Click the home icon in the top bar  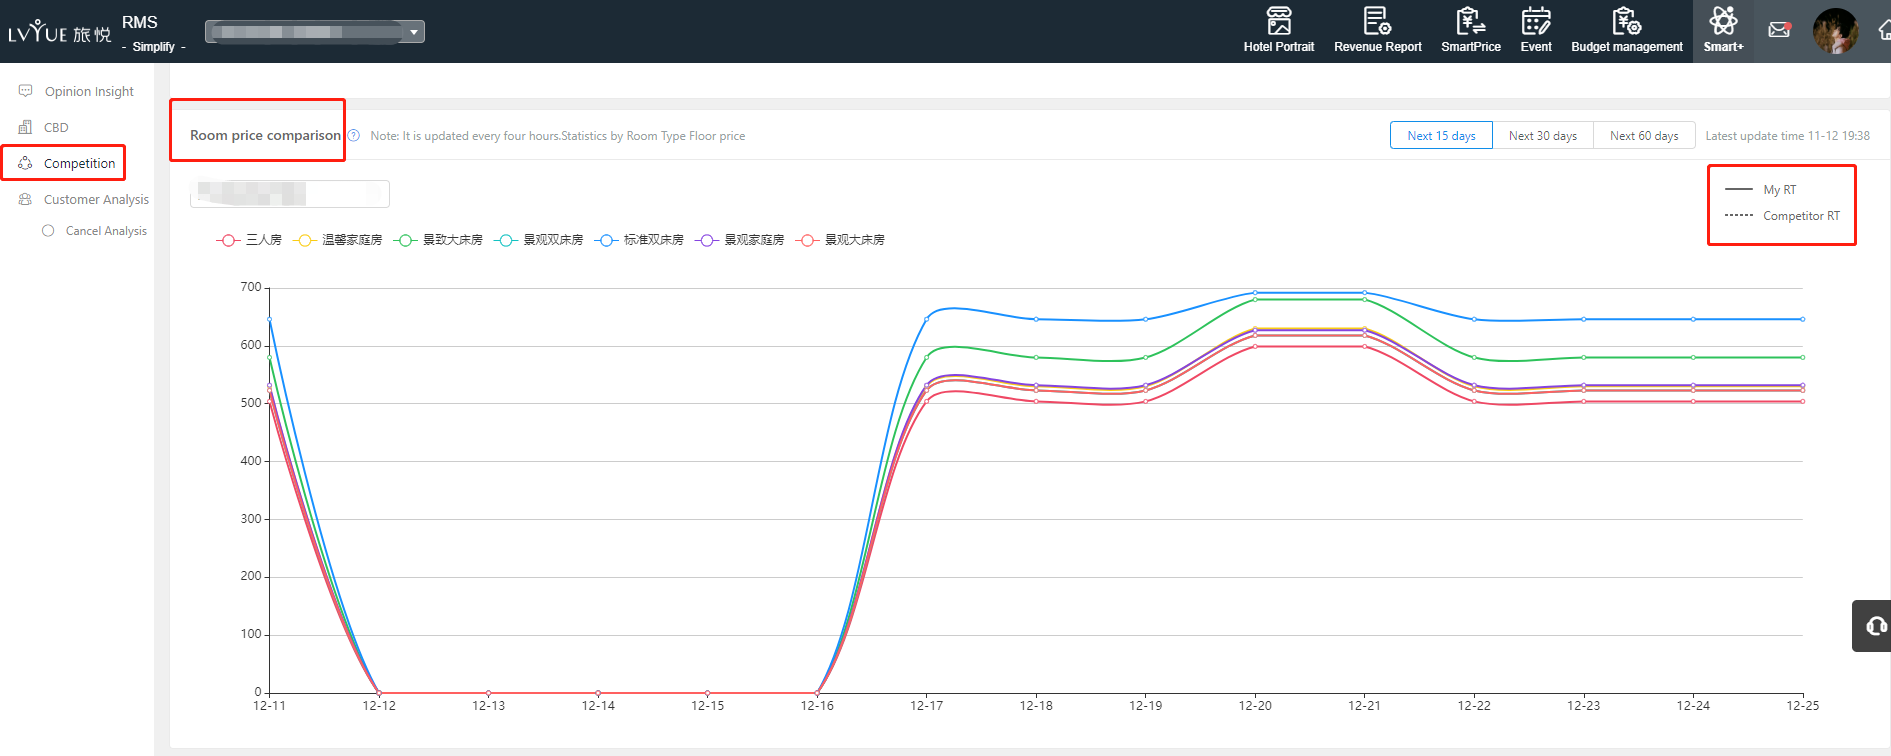click(1884, 31)
